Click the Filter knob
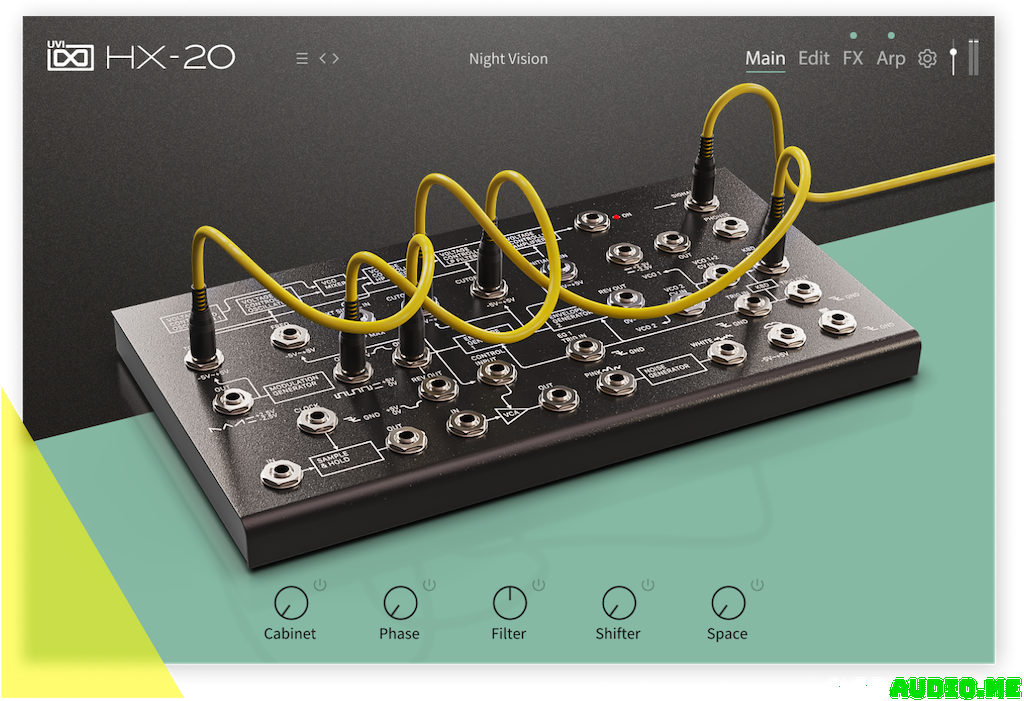Viewport: 1024px width, 701px height. [x=509, y=602]
